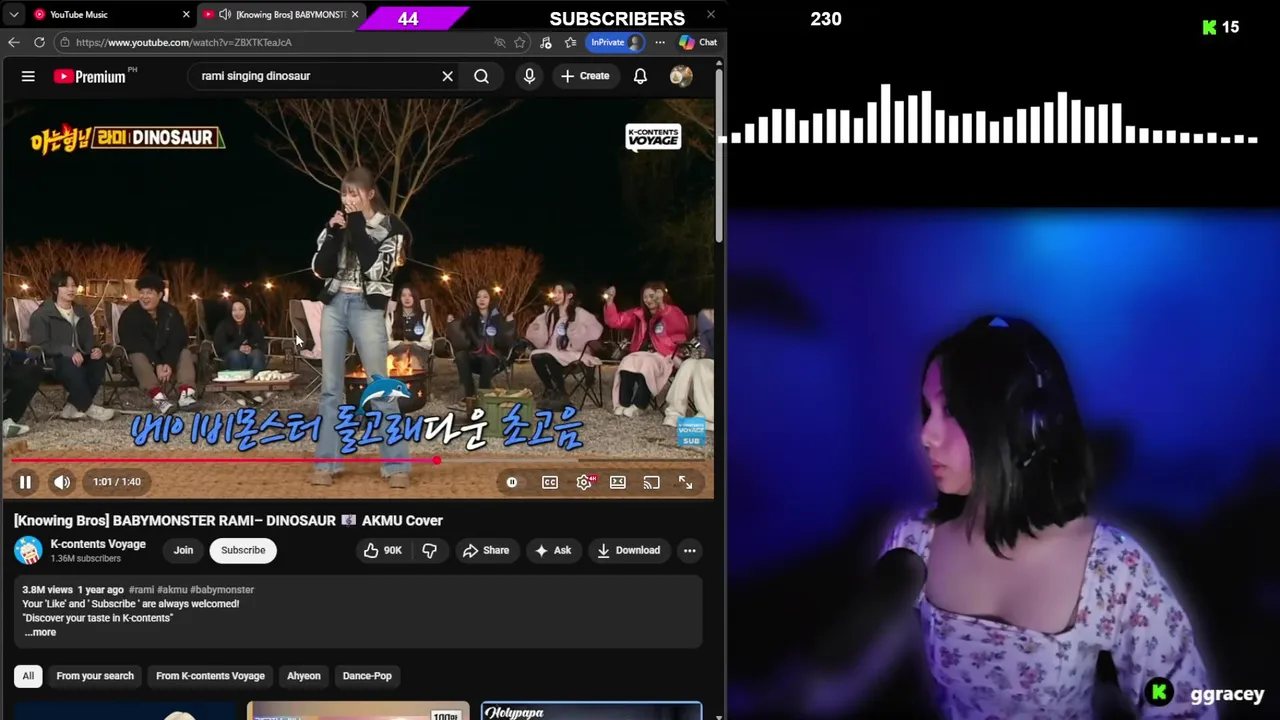Open the K-contents Voyage channel name link
The height and width of the screenshot is (720, 1280).
98,544
